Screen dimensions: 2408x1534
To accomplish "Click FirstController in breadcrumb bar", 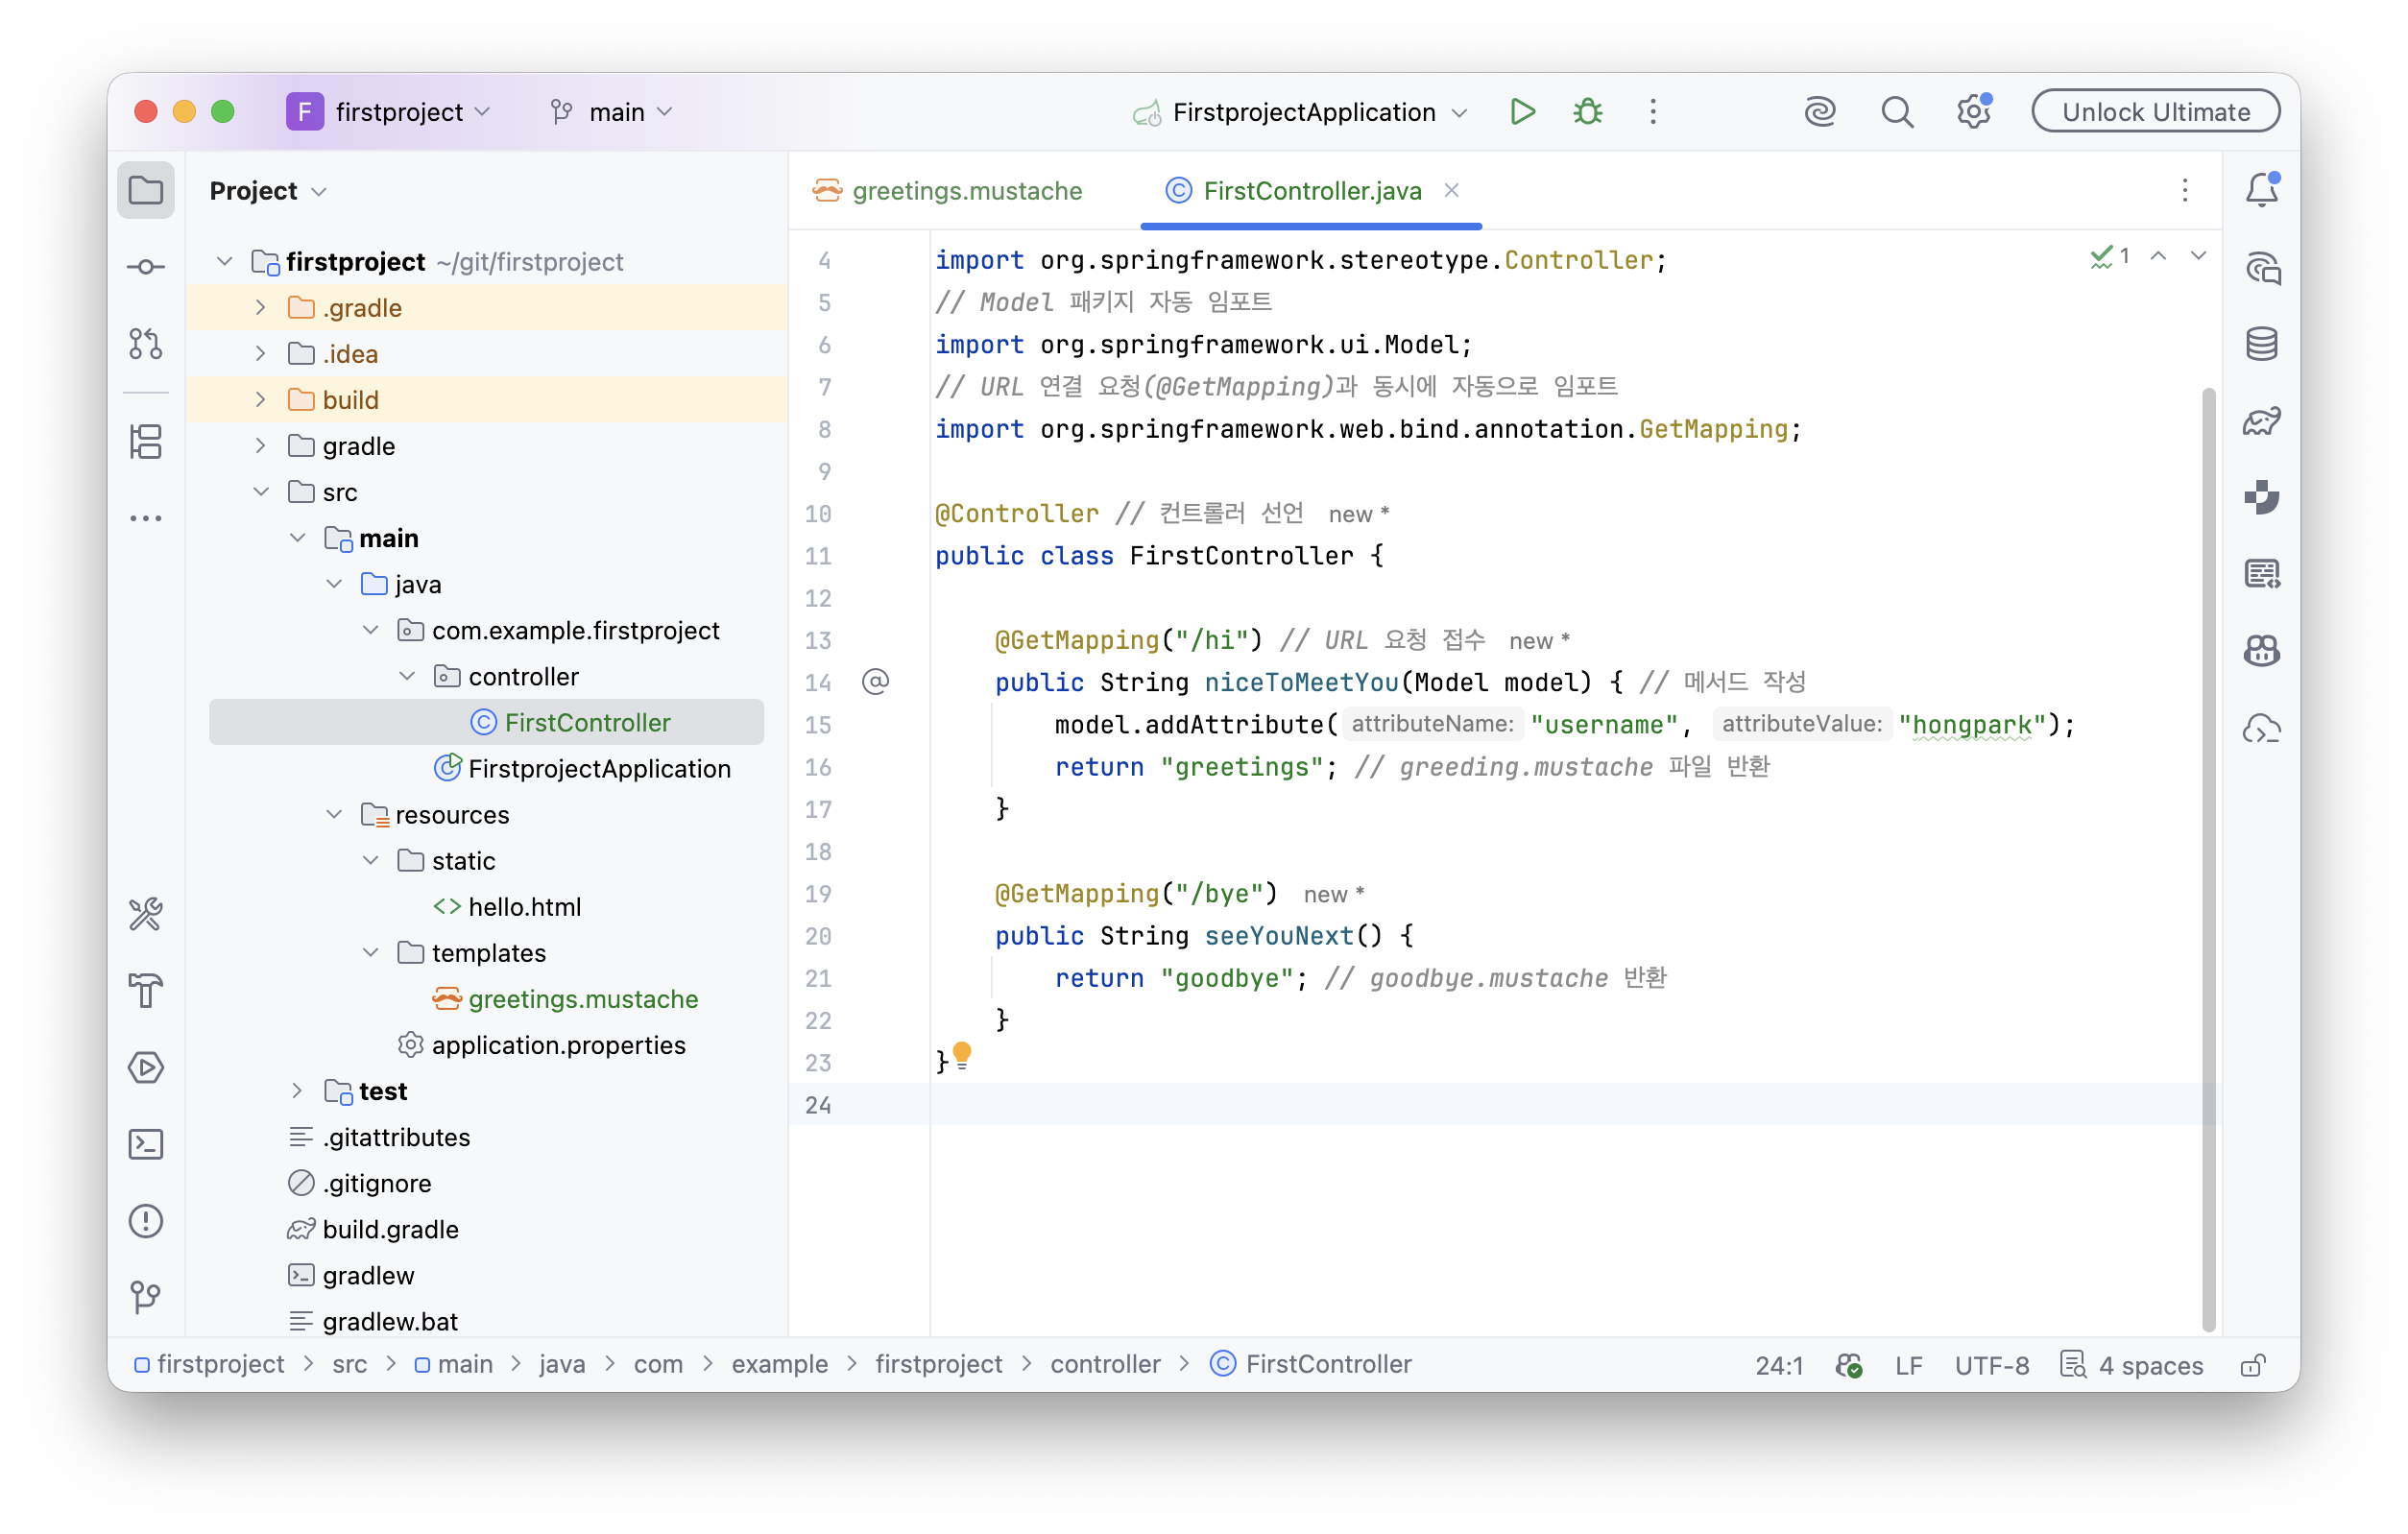I will [x=1311, y=1364].
